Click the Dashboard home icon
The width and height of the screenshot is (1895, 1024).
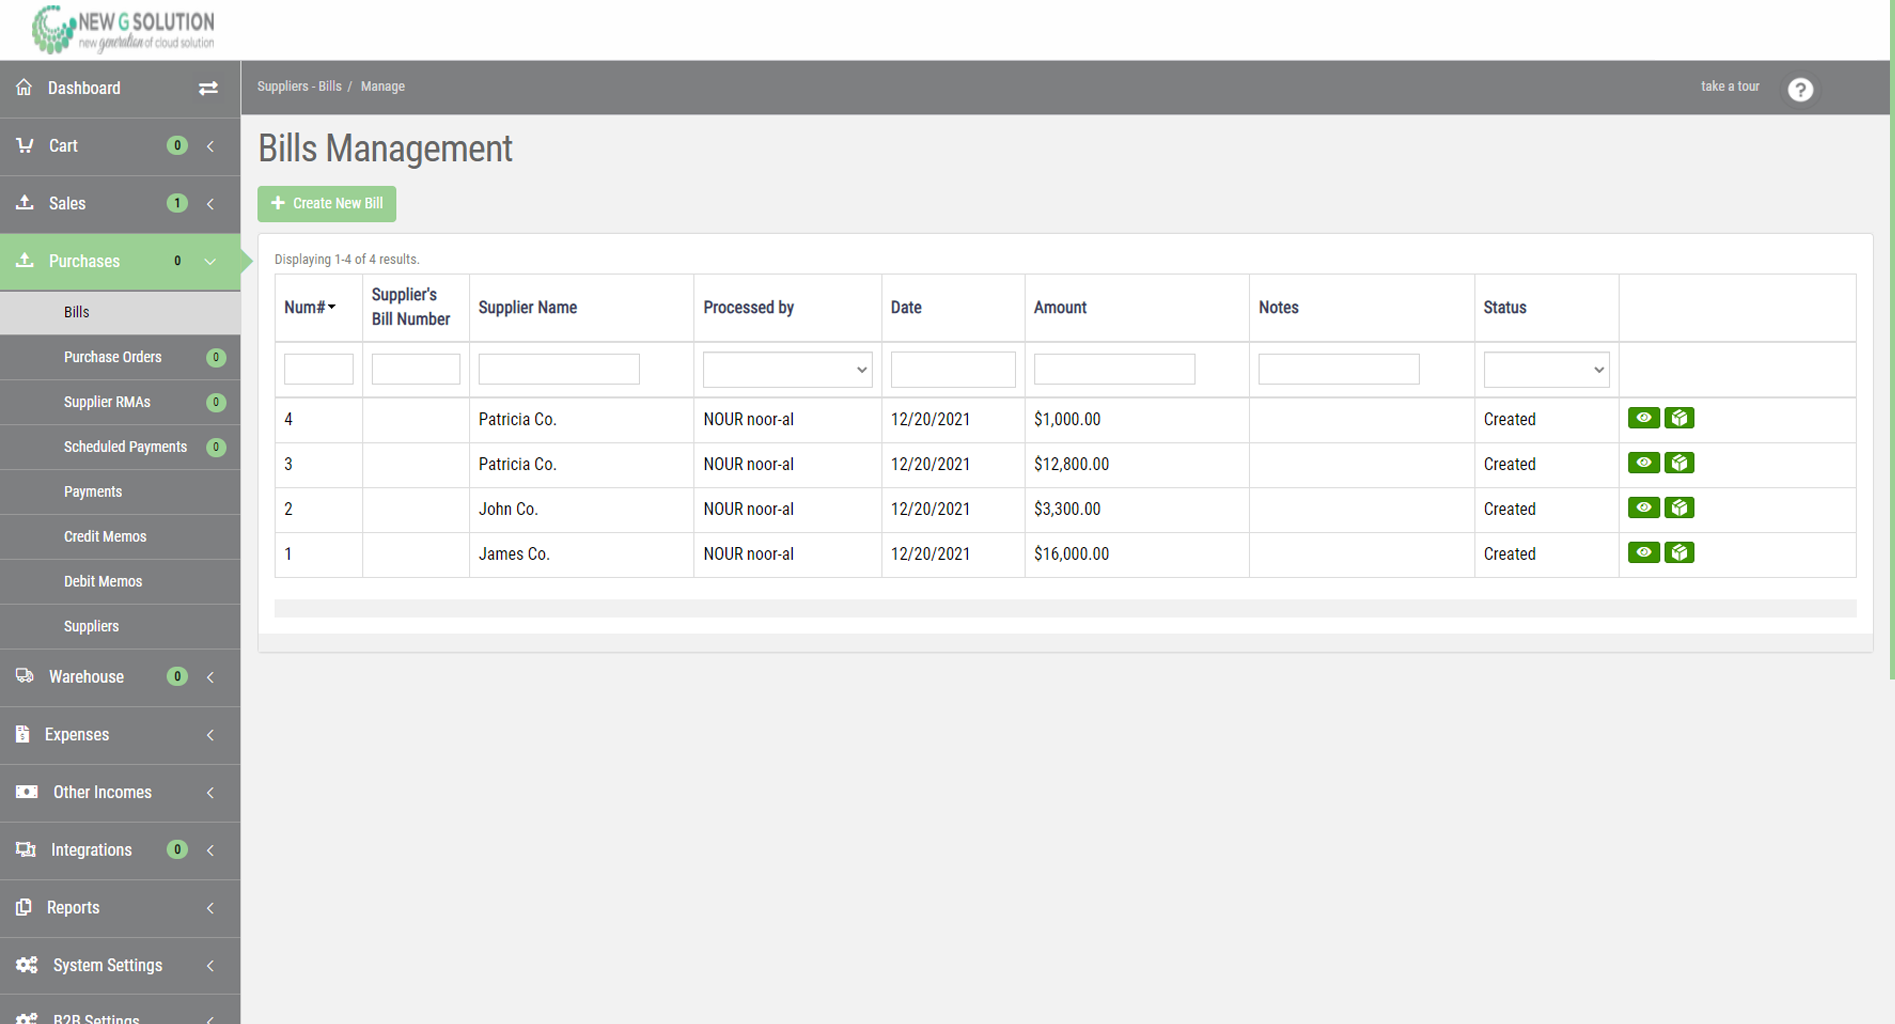click(25, 88)
